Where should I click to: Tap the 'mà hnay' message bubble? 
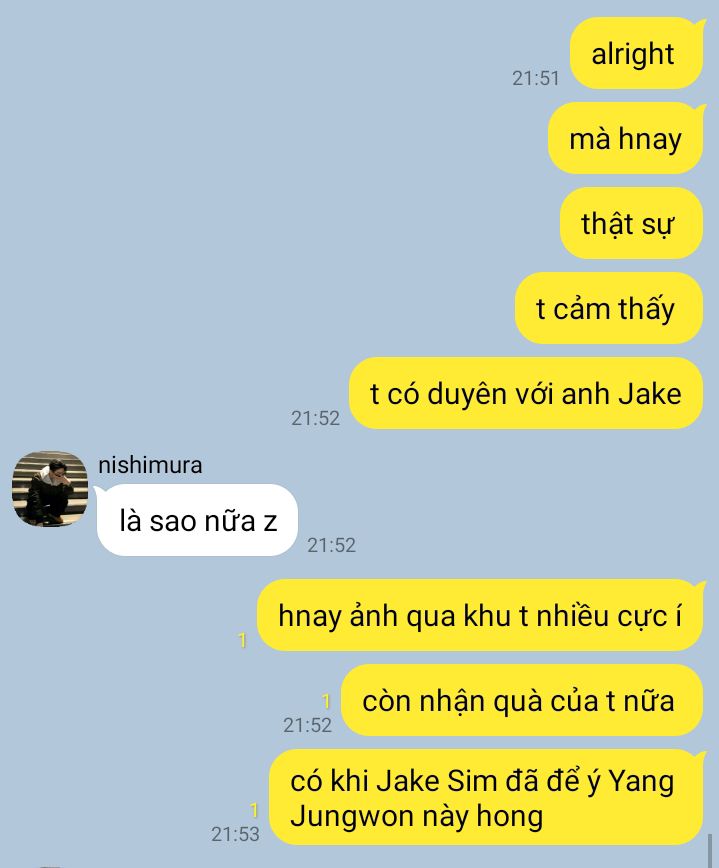(x=626, y=138)
